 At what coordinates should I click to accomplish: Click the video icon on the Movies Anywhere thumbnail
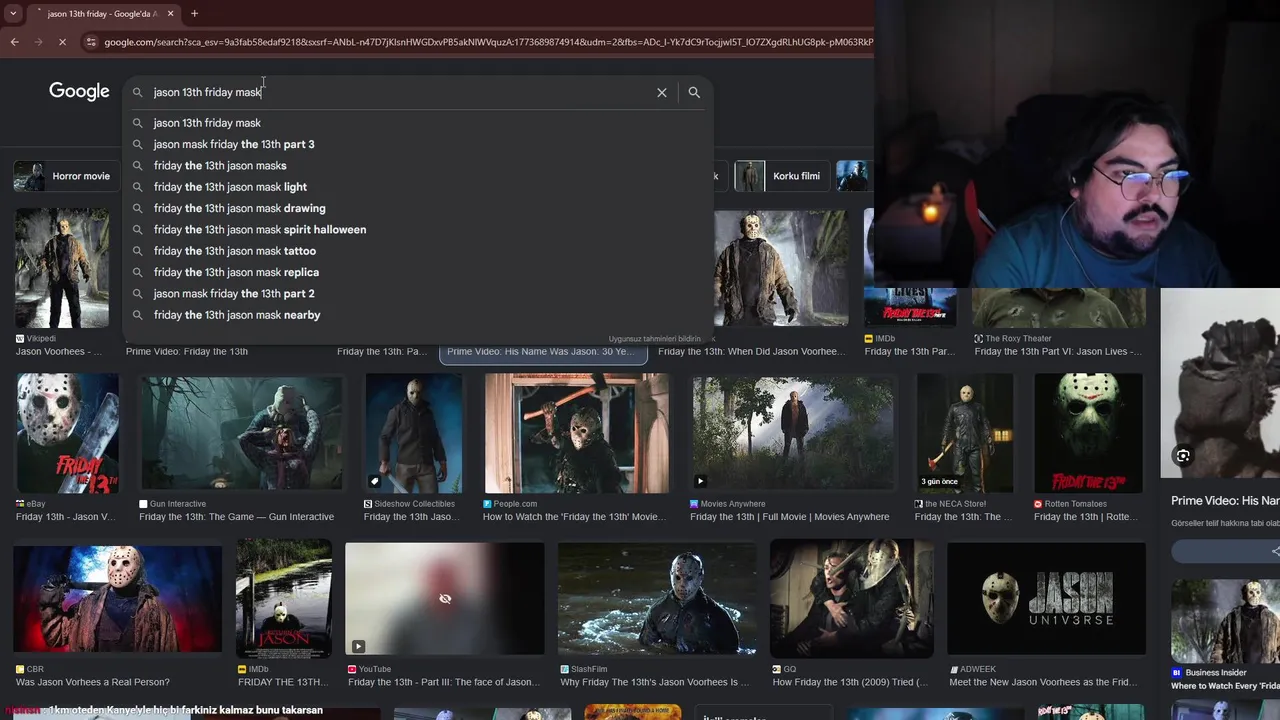click(x=700, y=481)
